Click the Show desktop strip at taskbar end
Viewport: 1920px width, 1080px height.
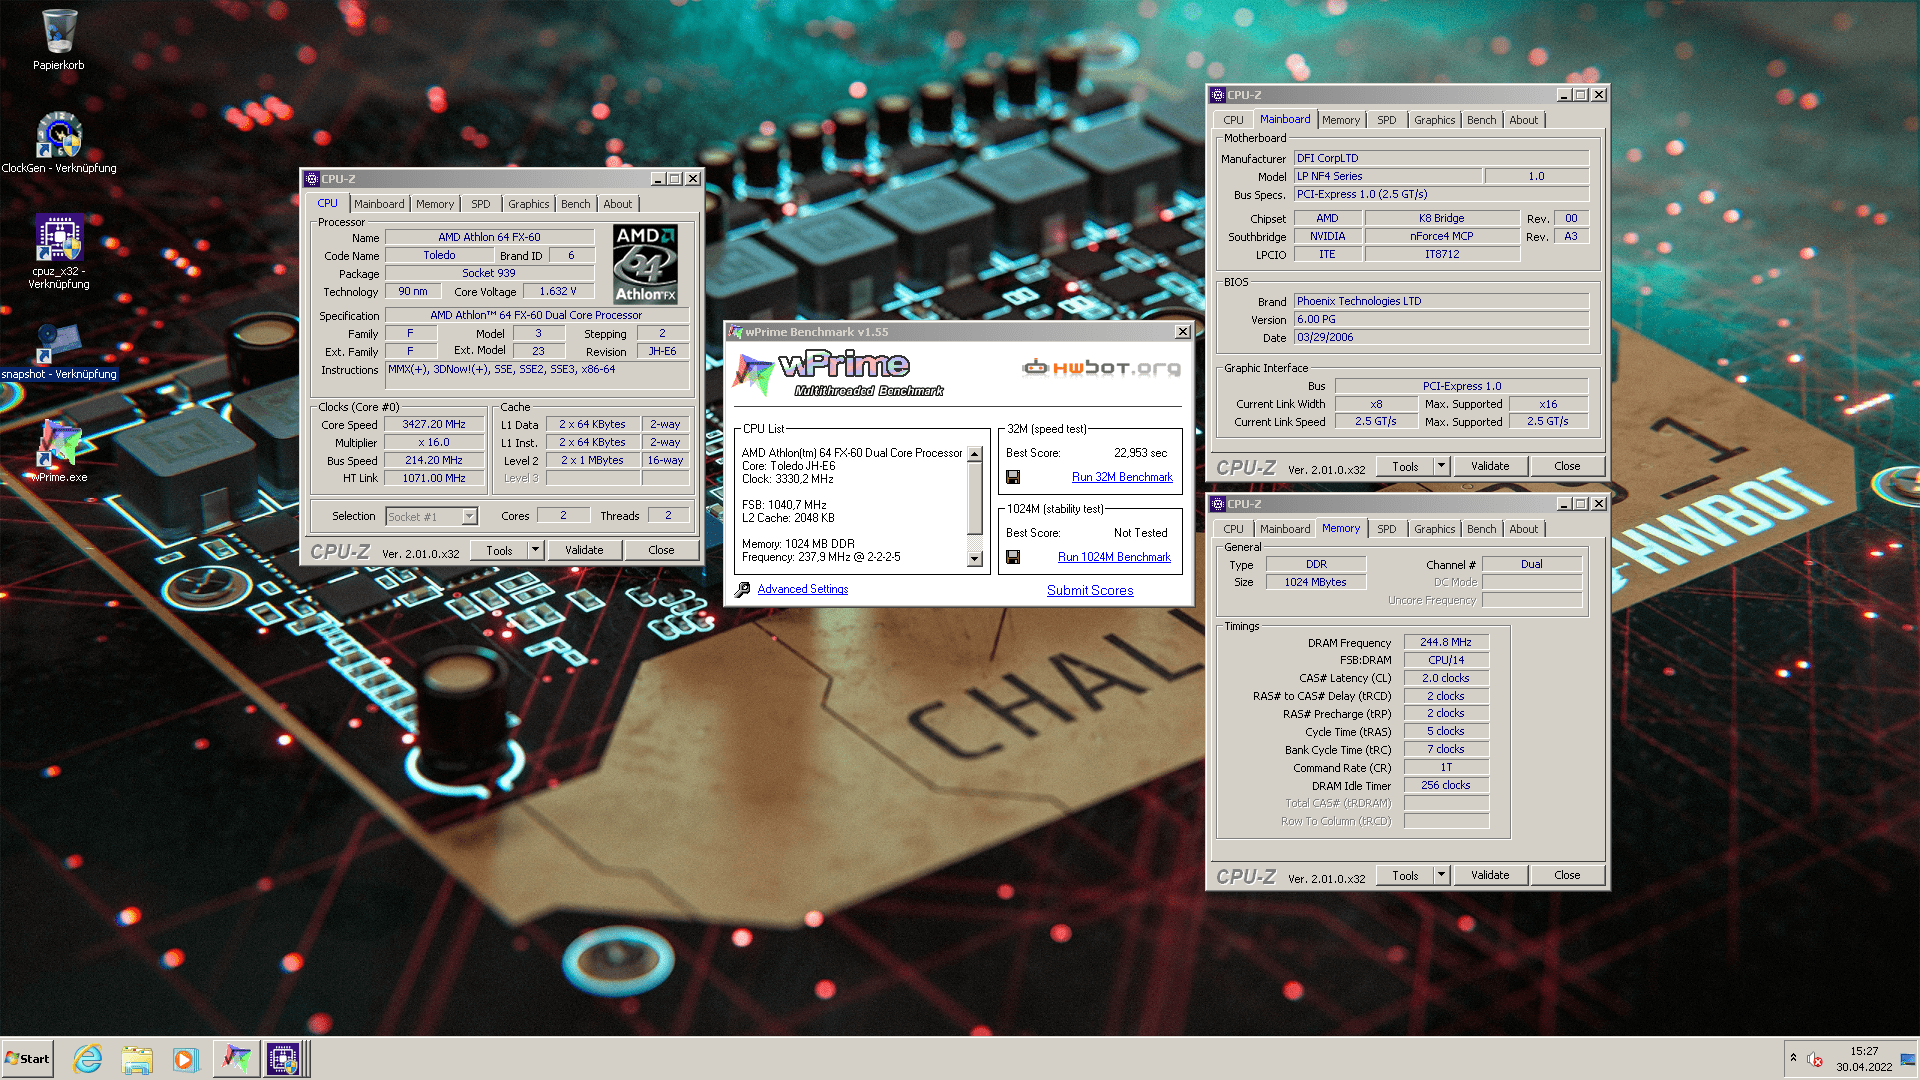coord(1908,1059)
